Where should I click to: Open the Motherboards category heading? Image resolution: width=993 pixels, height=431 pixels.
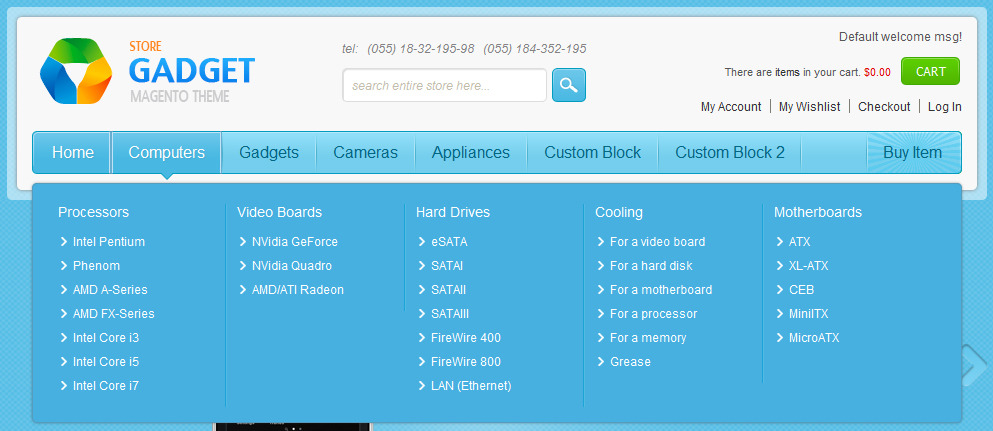[818, 212]
